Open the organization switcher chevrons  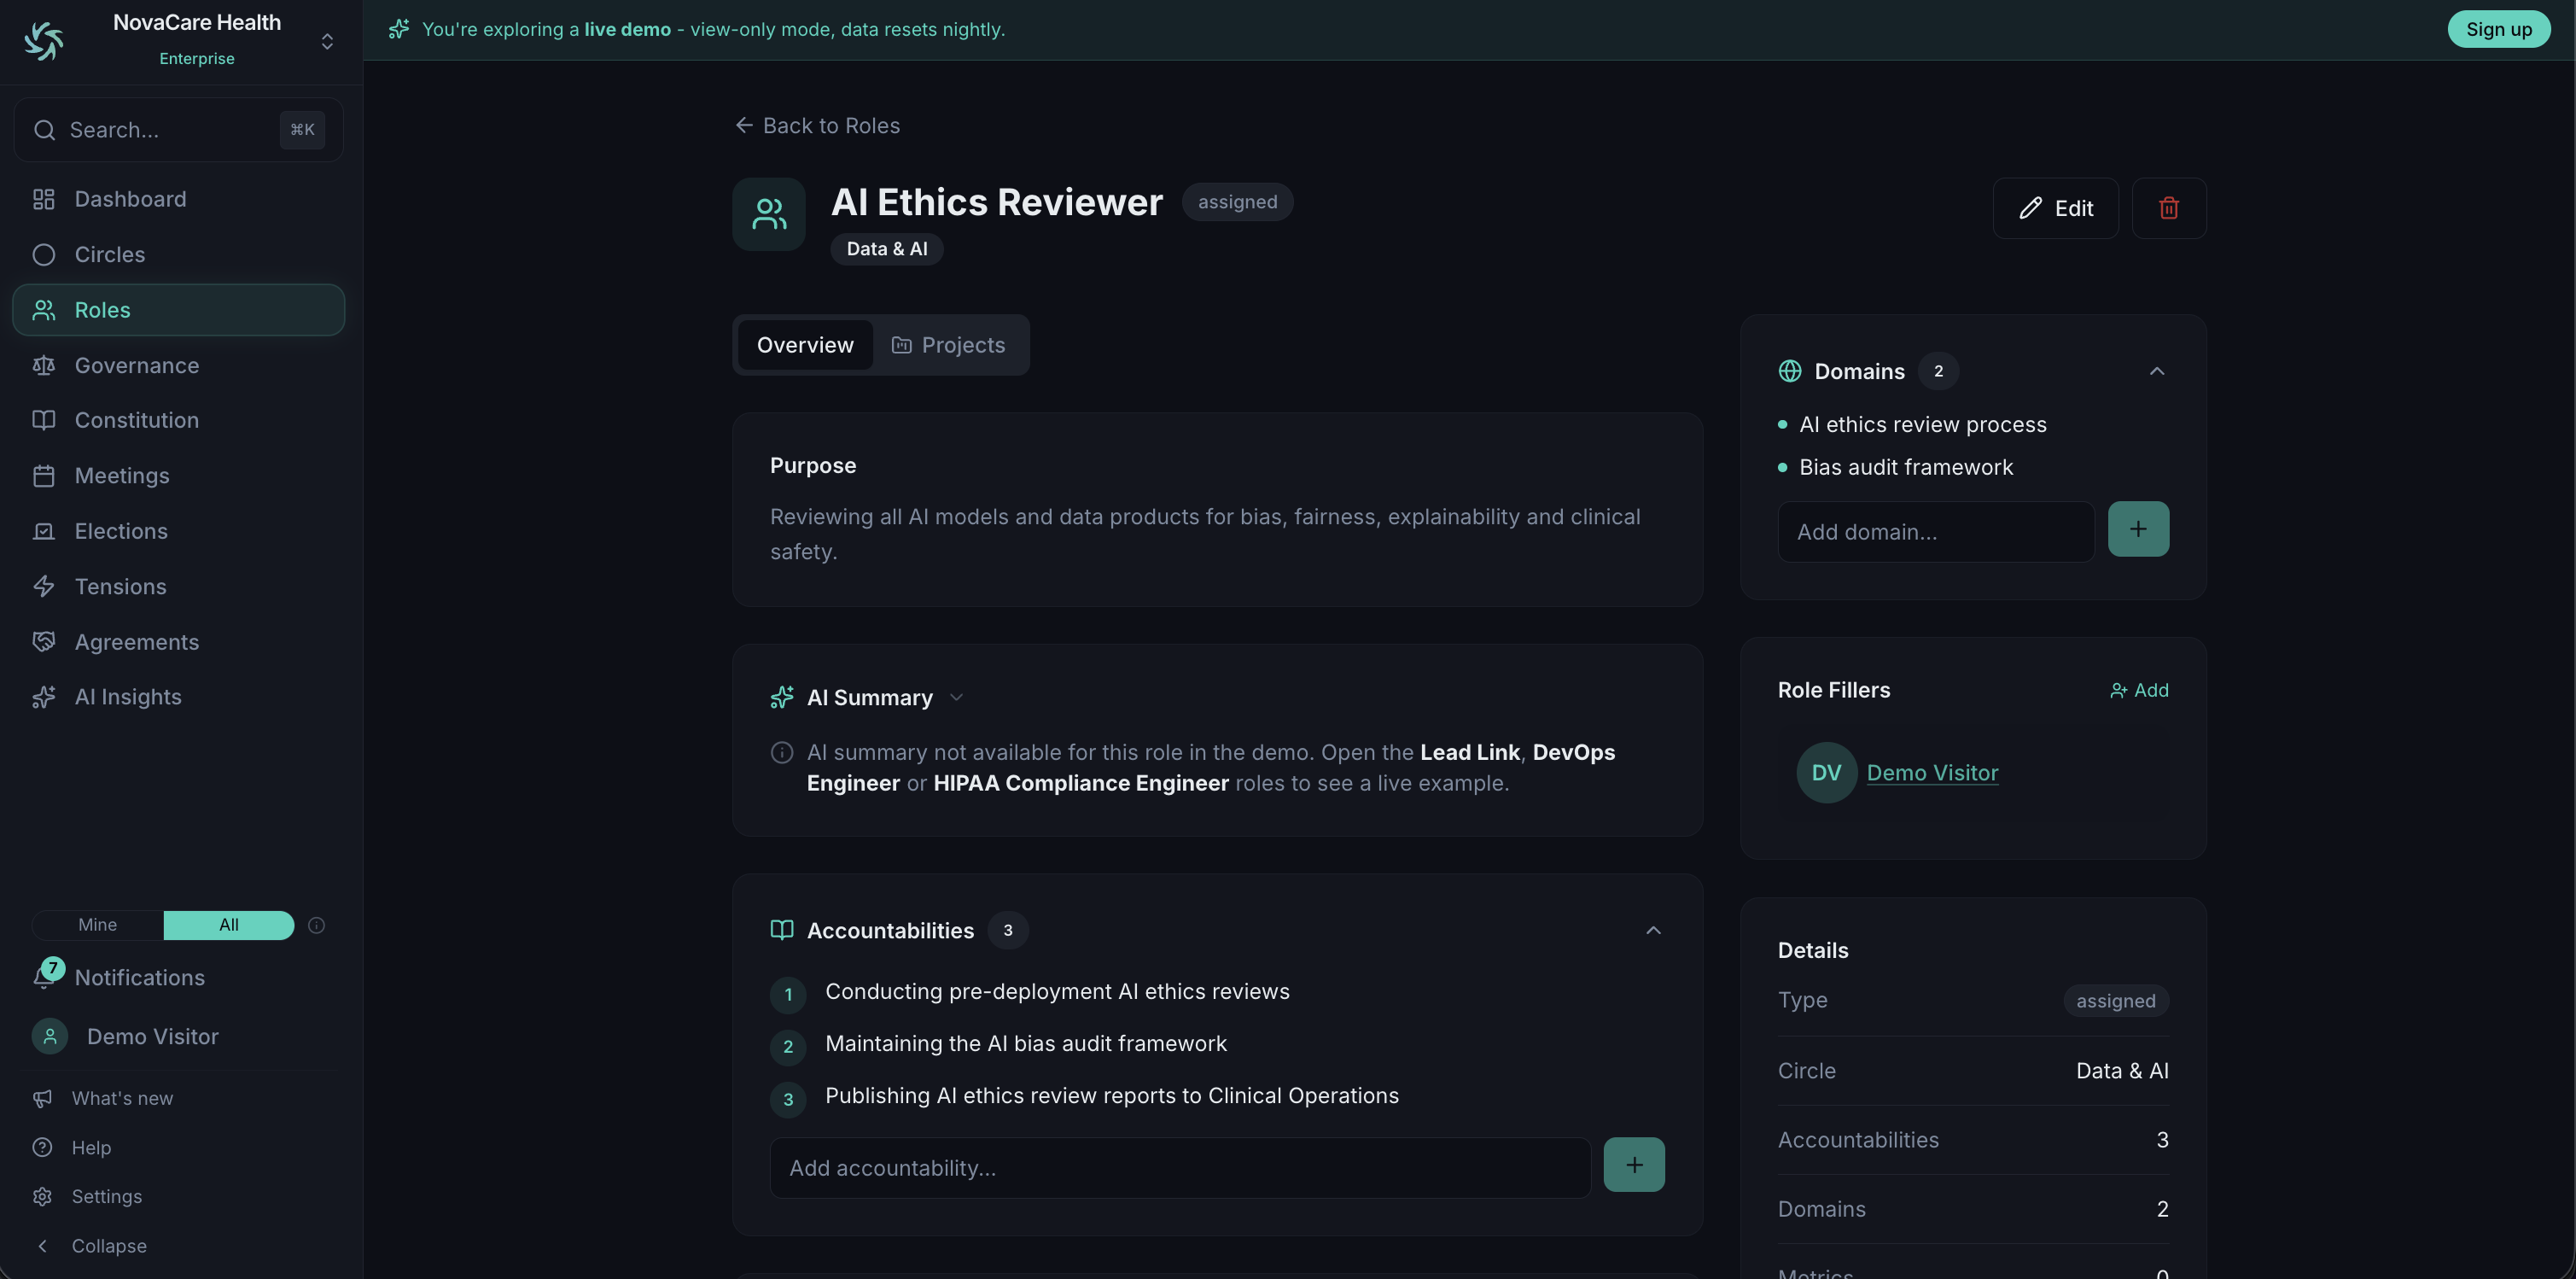point(327,41)
